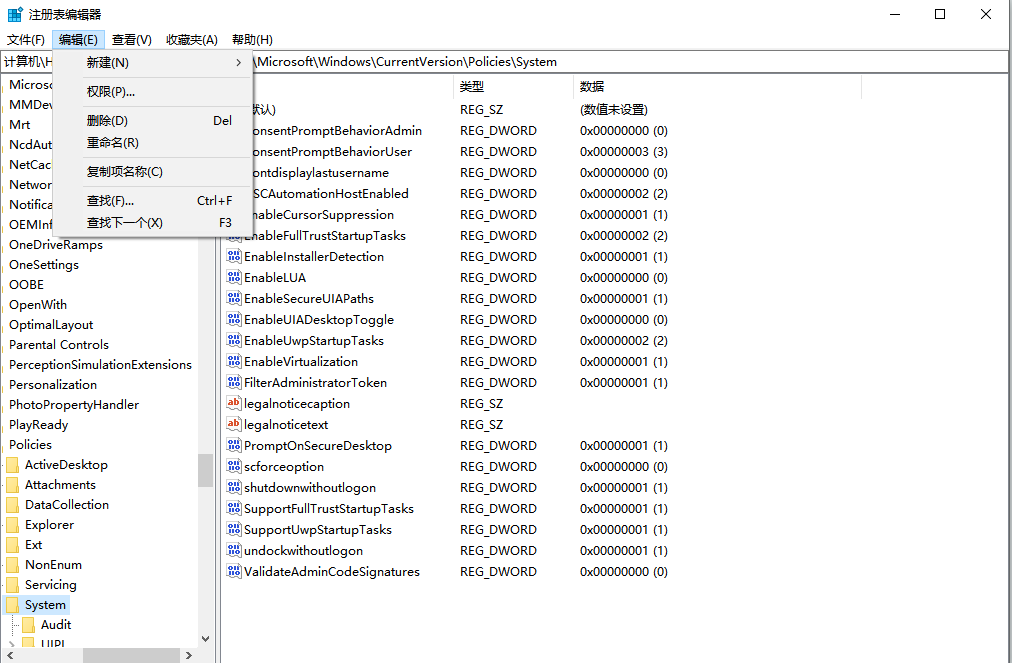Viewport: 1012px width, 663px height.
Task: Click the tree horizontal scrollbar right arrow
Action: (188, 655)
